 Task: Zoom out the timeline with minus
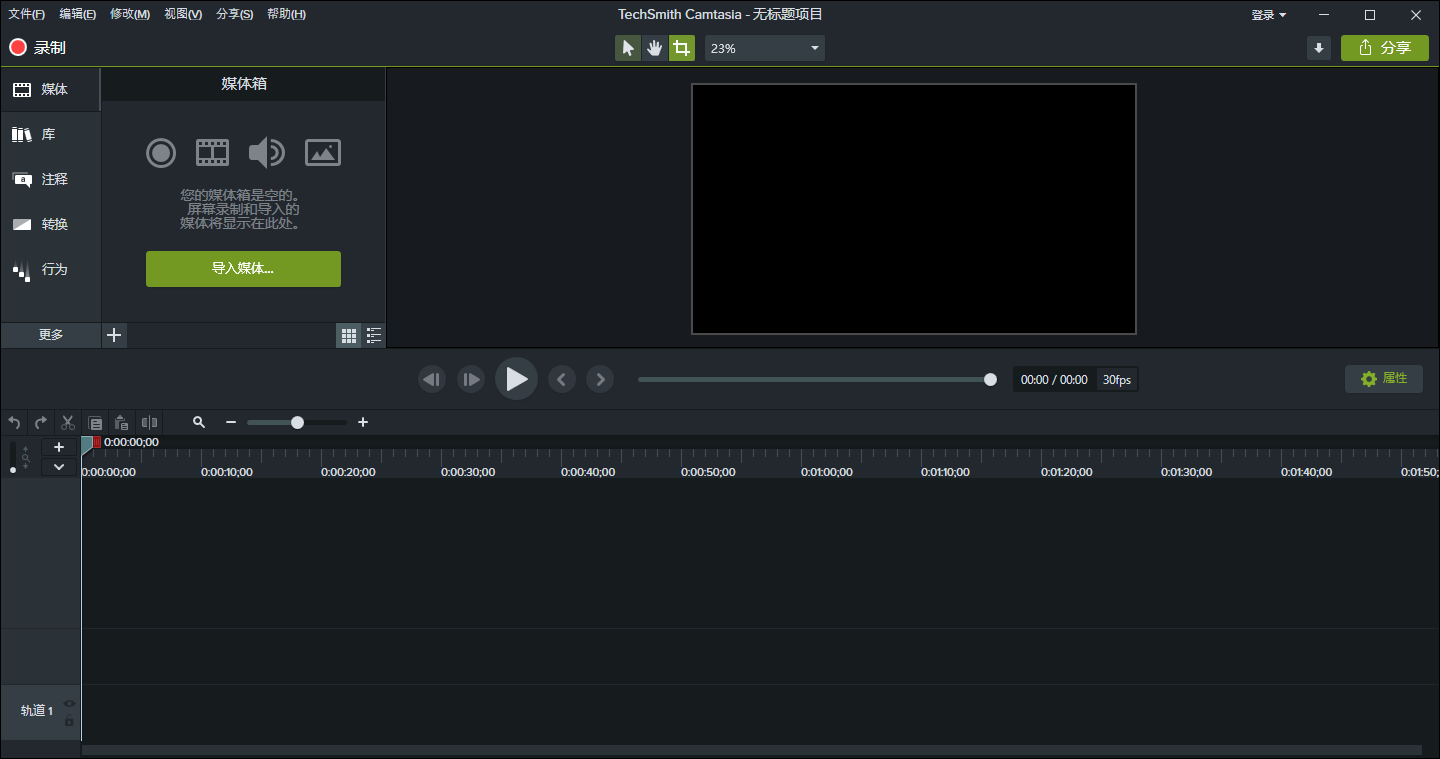pyautogui.click(x=231, y=423)
